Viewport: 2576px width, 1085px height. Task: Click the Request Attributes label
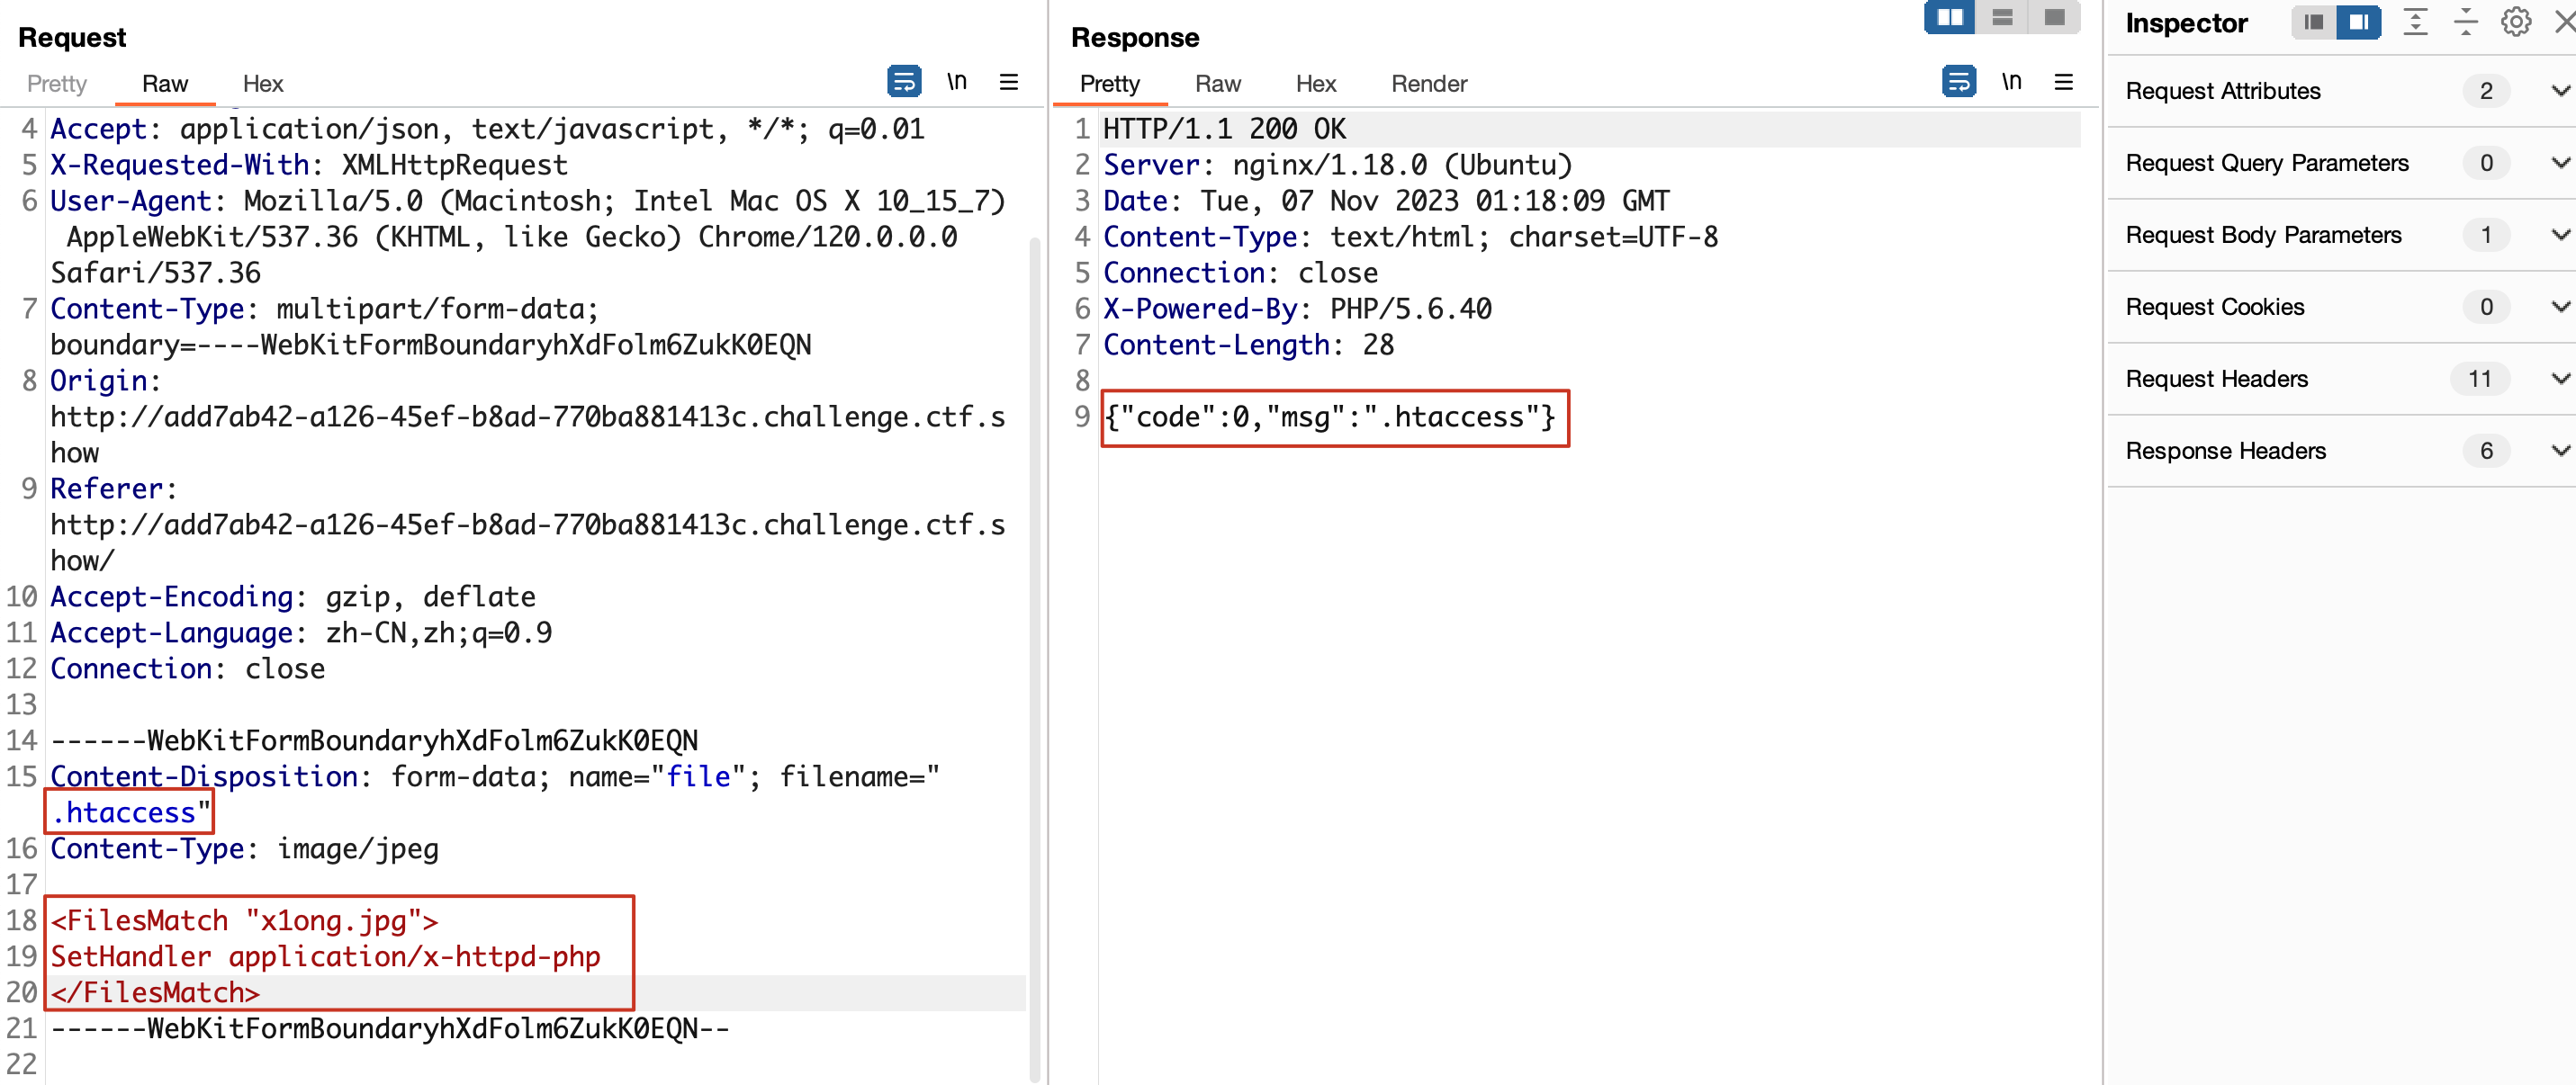click(x=2222, y=91)
